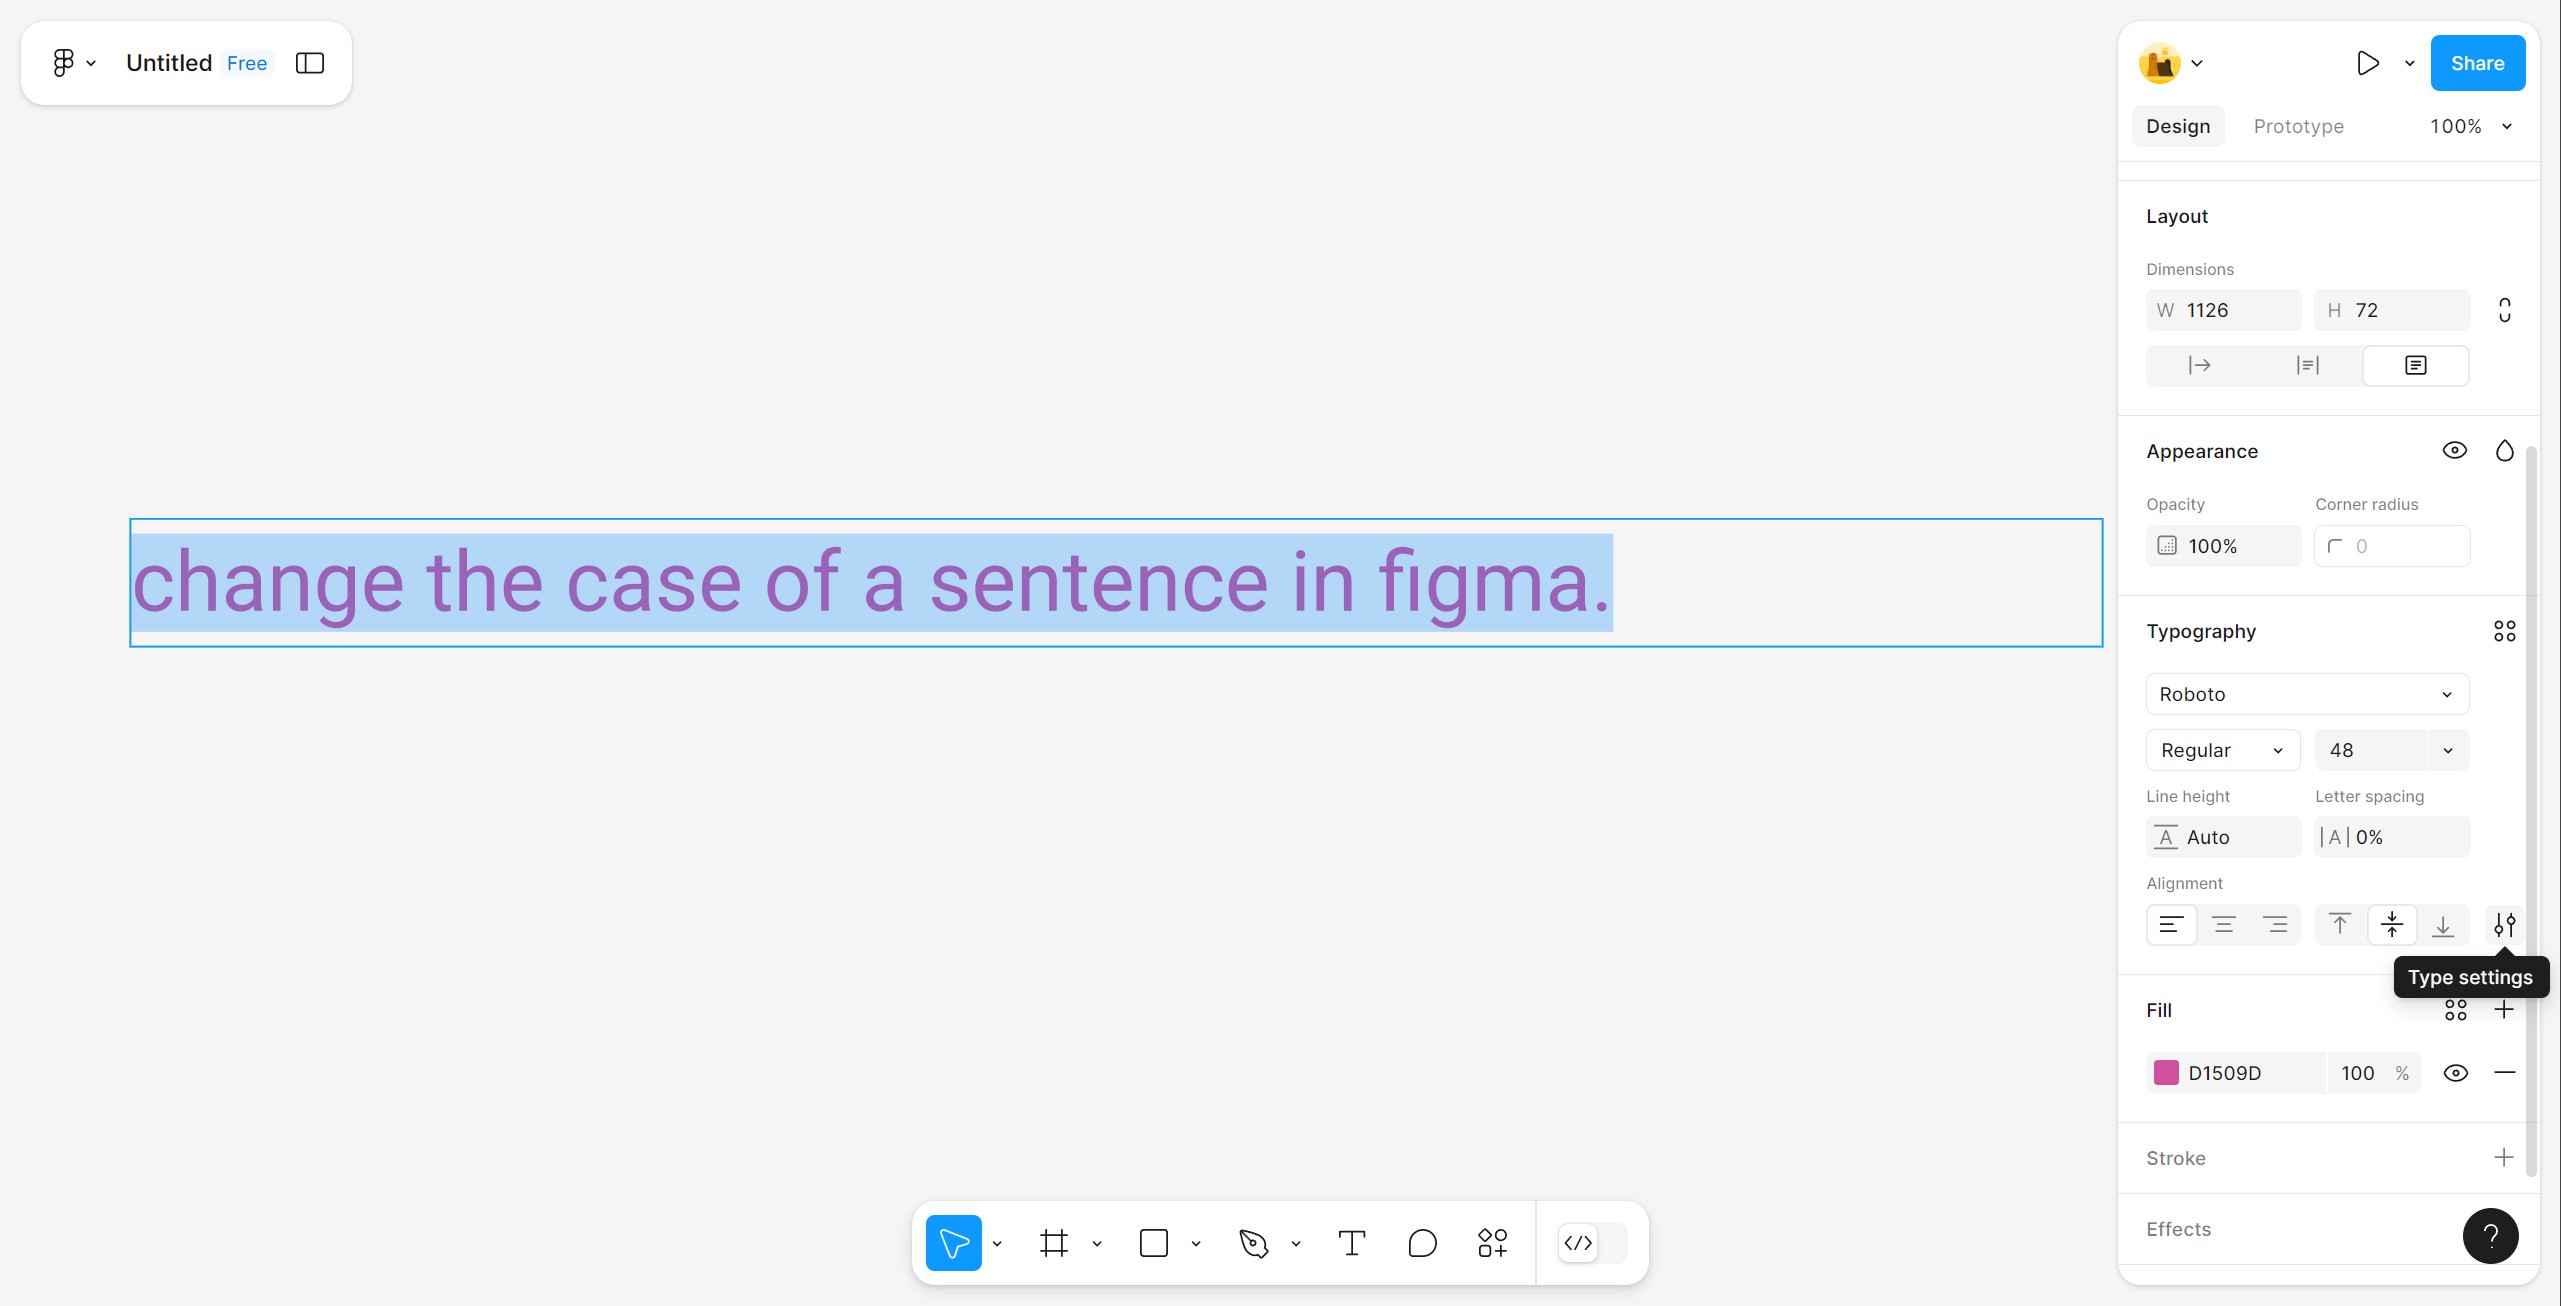
Task: Click the Opacity 100% input field
Action: [2223, 546]
